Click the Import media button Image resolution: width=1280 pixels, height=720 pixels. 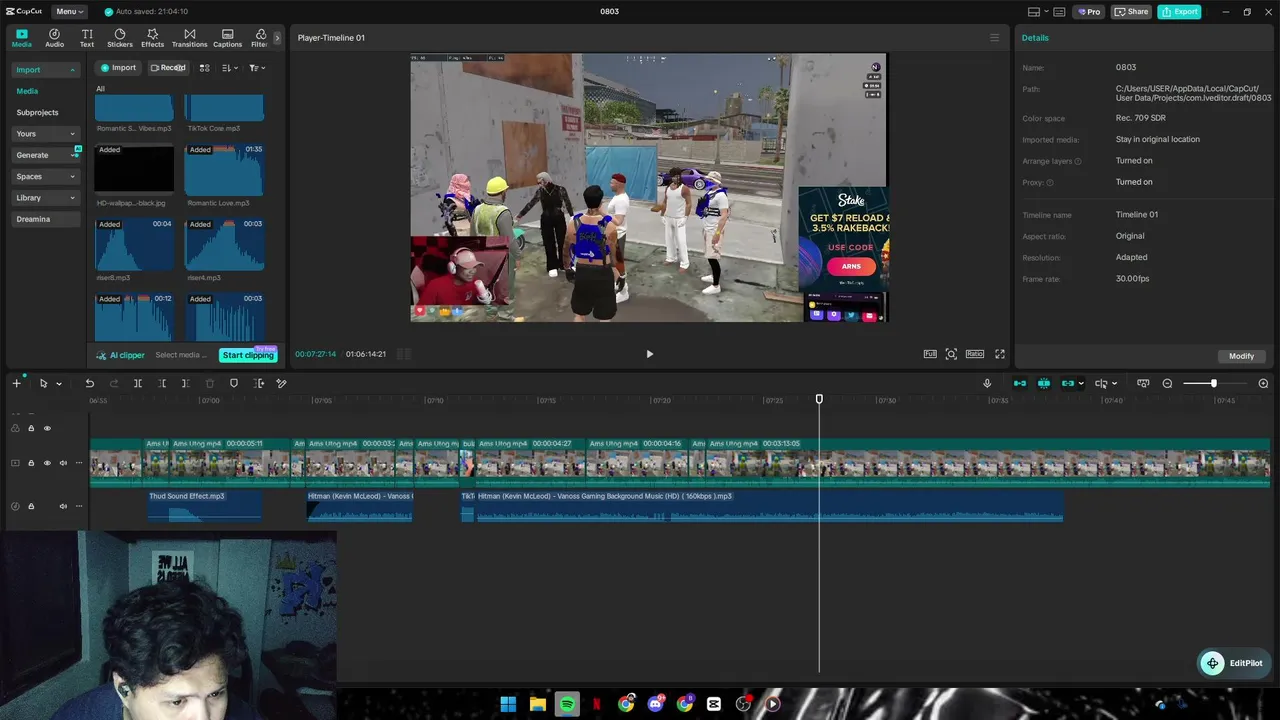click(118, 68)
